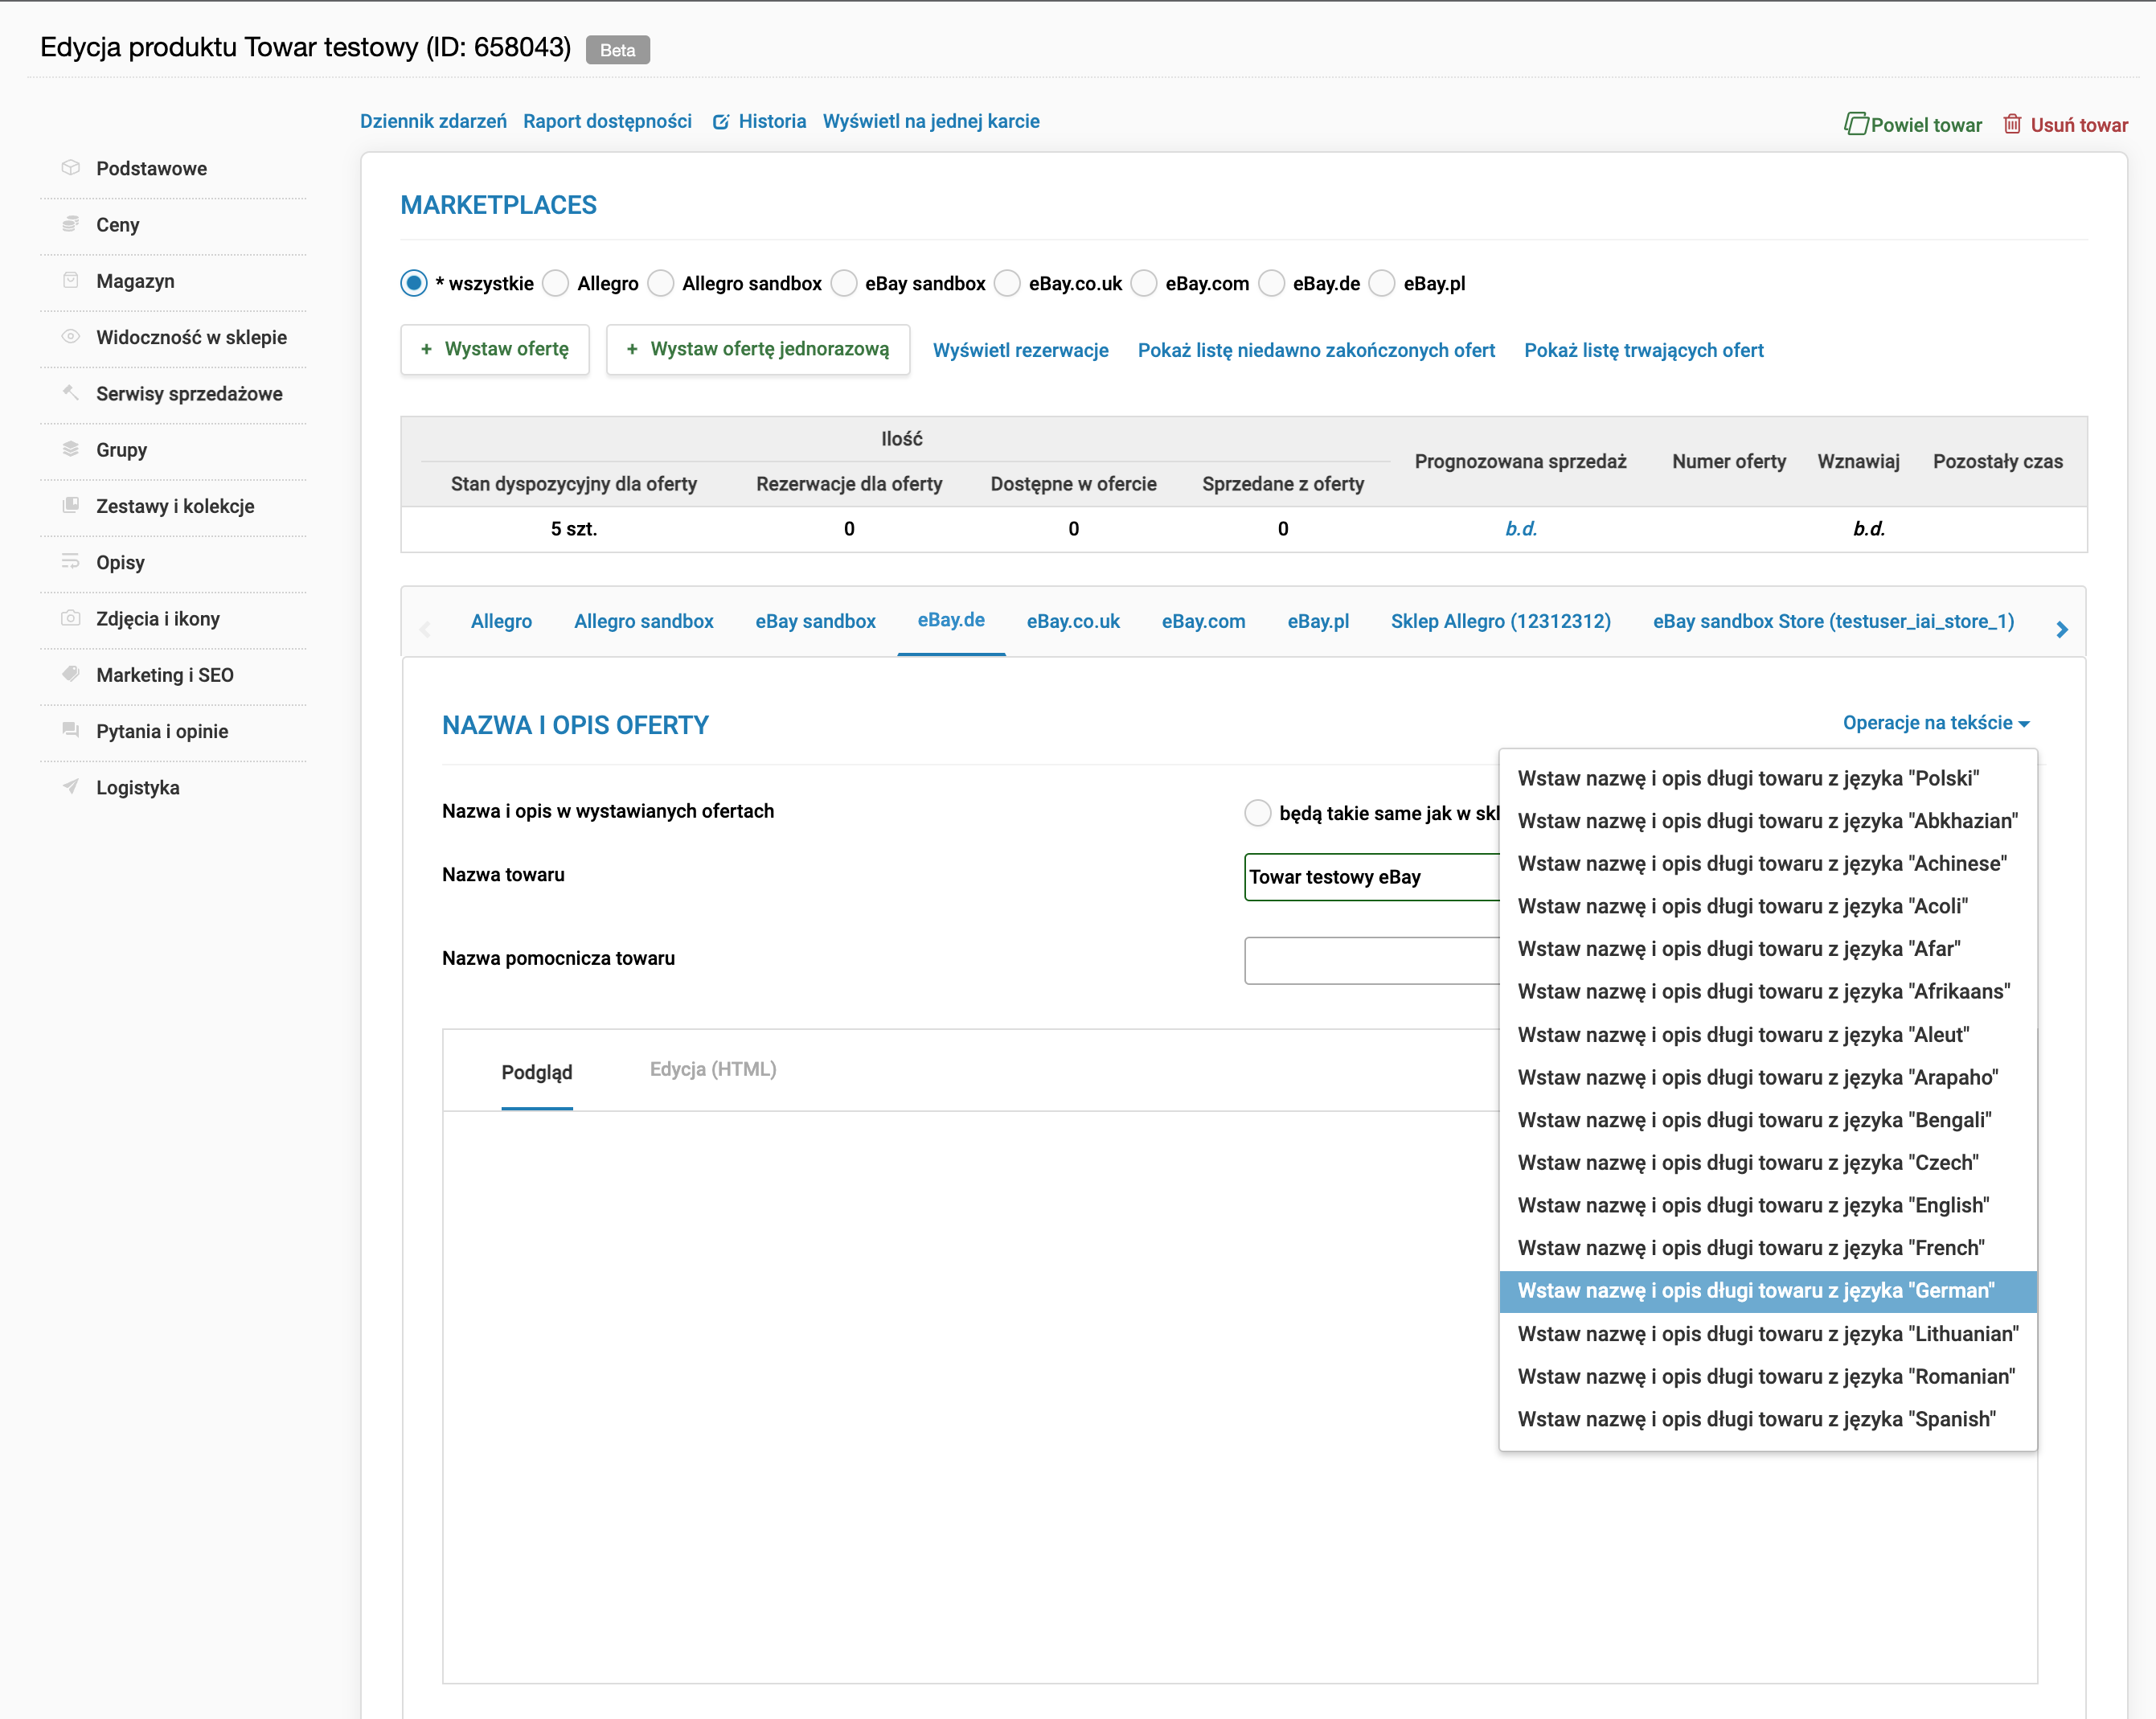This screenshot has width=2156, height=1719.
Task: Click the camera icon for Zdjęcia i ikony
Action: point(70,618)
